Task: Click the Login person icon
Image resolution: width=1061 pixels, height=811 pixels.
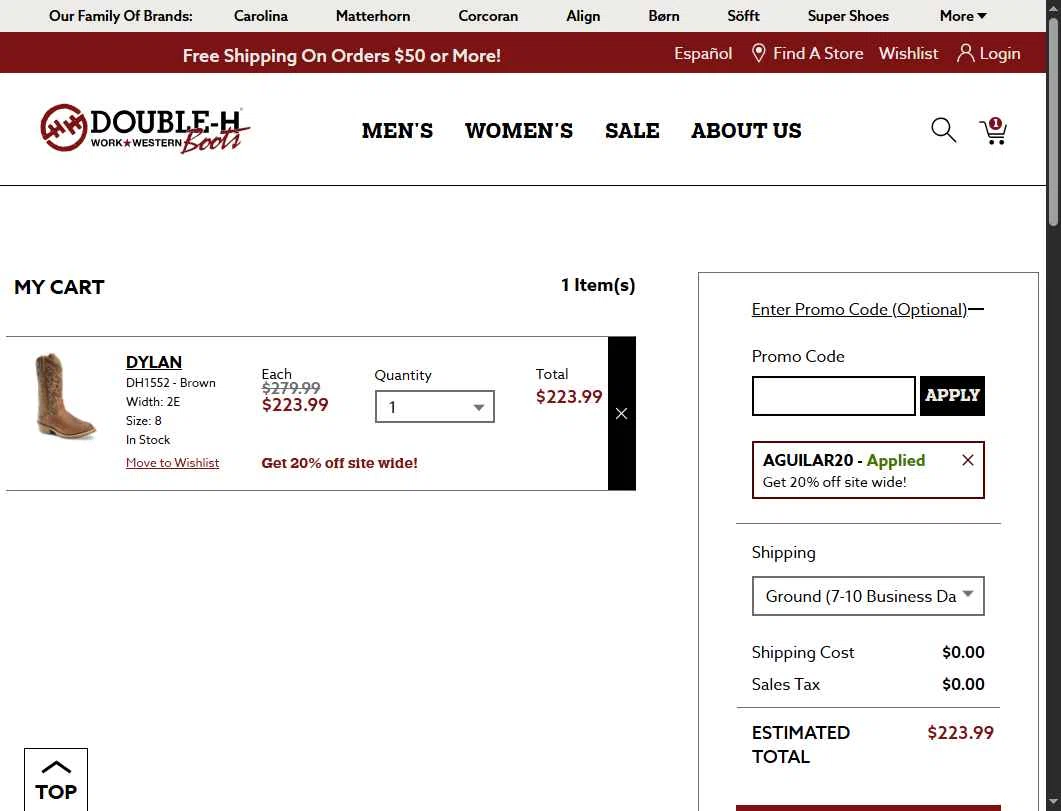Action: [965, 53]
